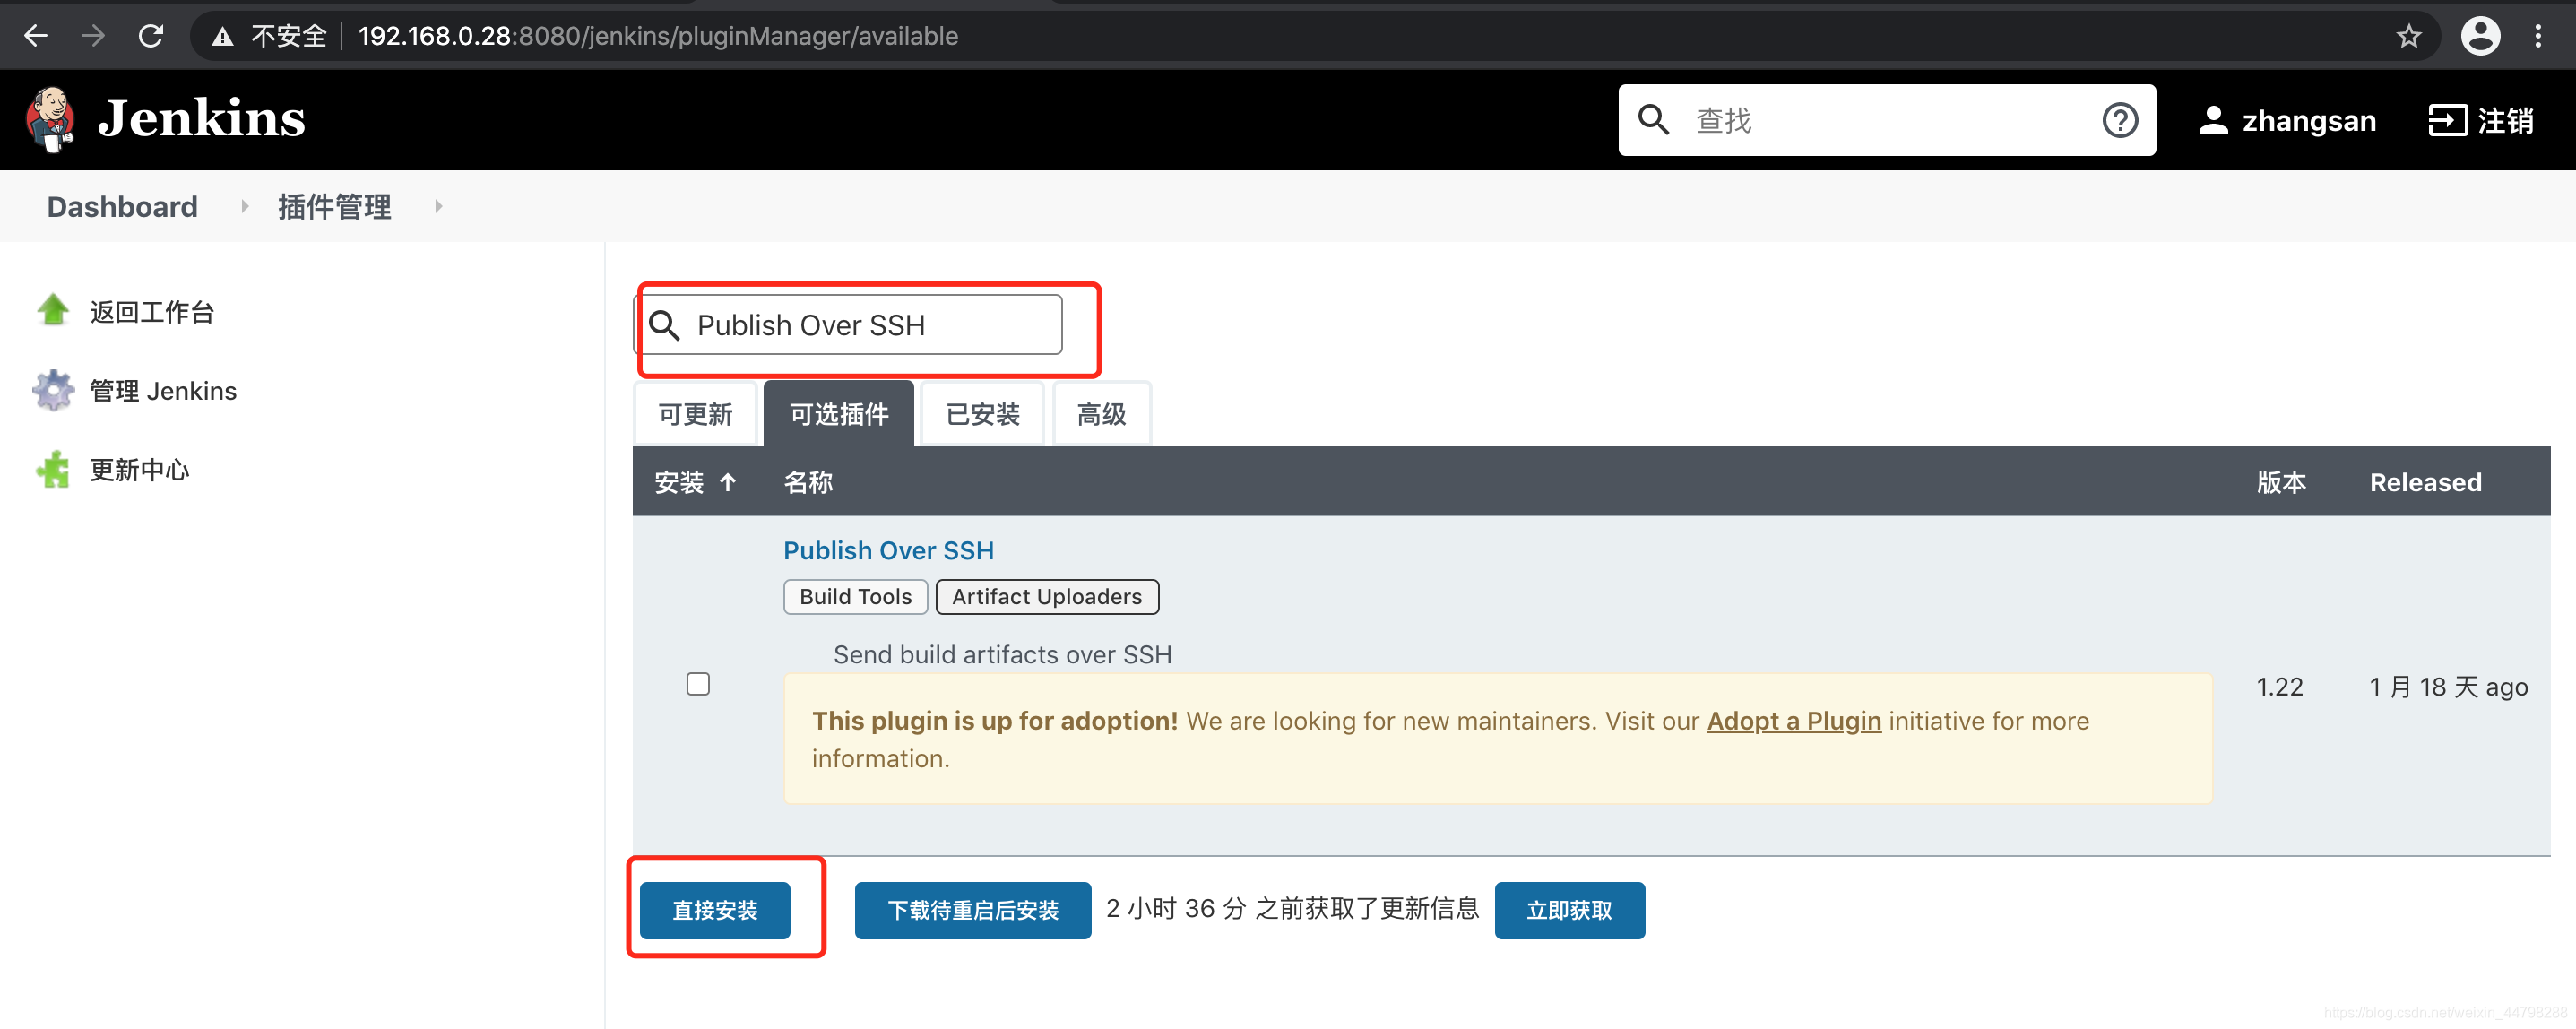Open the Adopt a Plugin link
2576x1029 pixels.
[1794, 721]
